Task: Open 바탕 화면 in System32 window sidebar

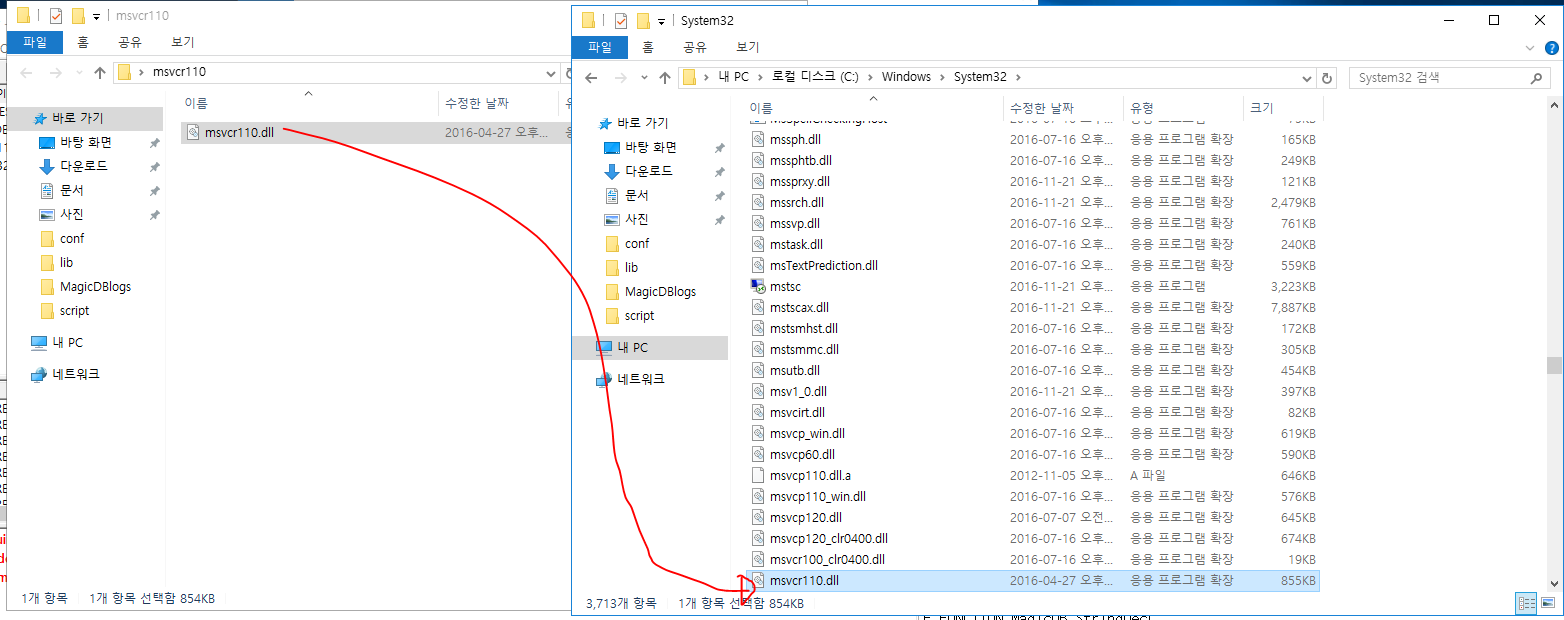Action: 650,147
